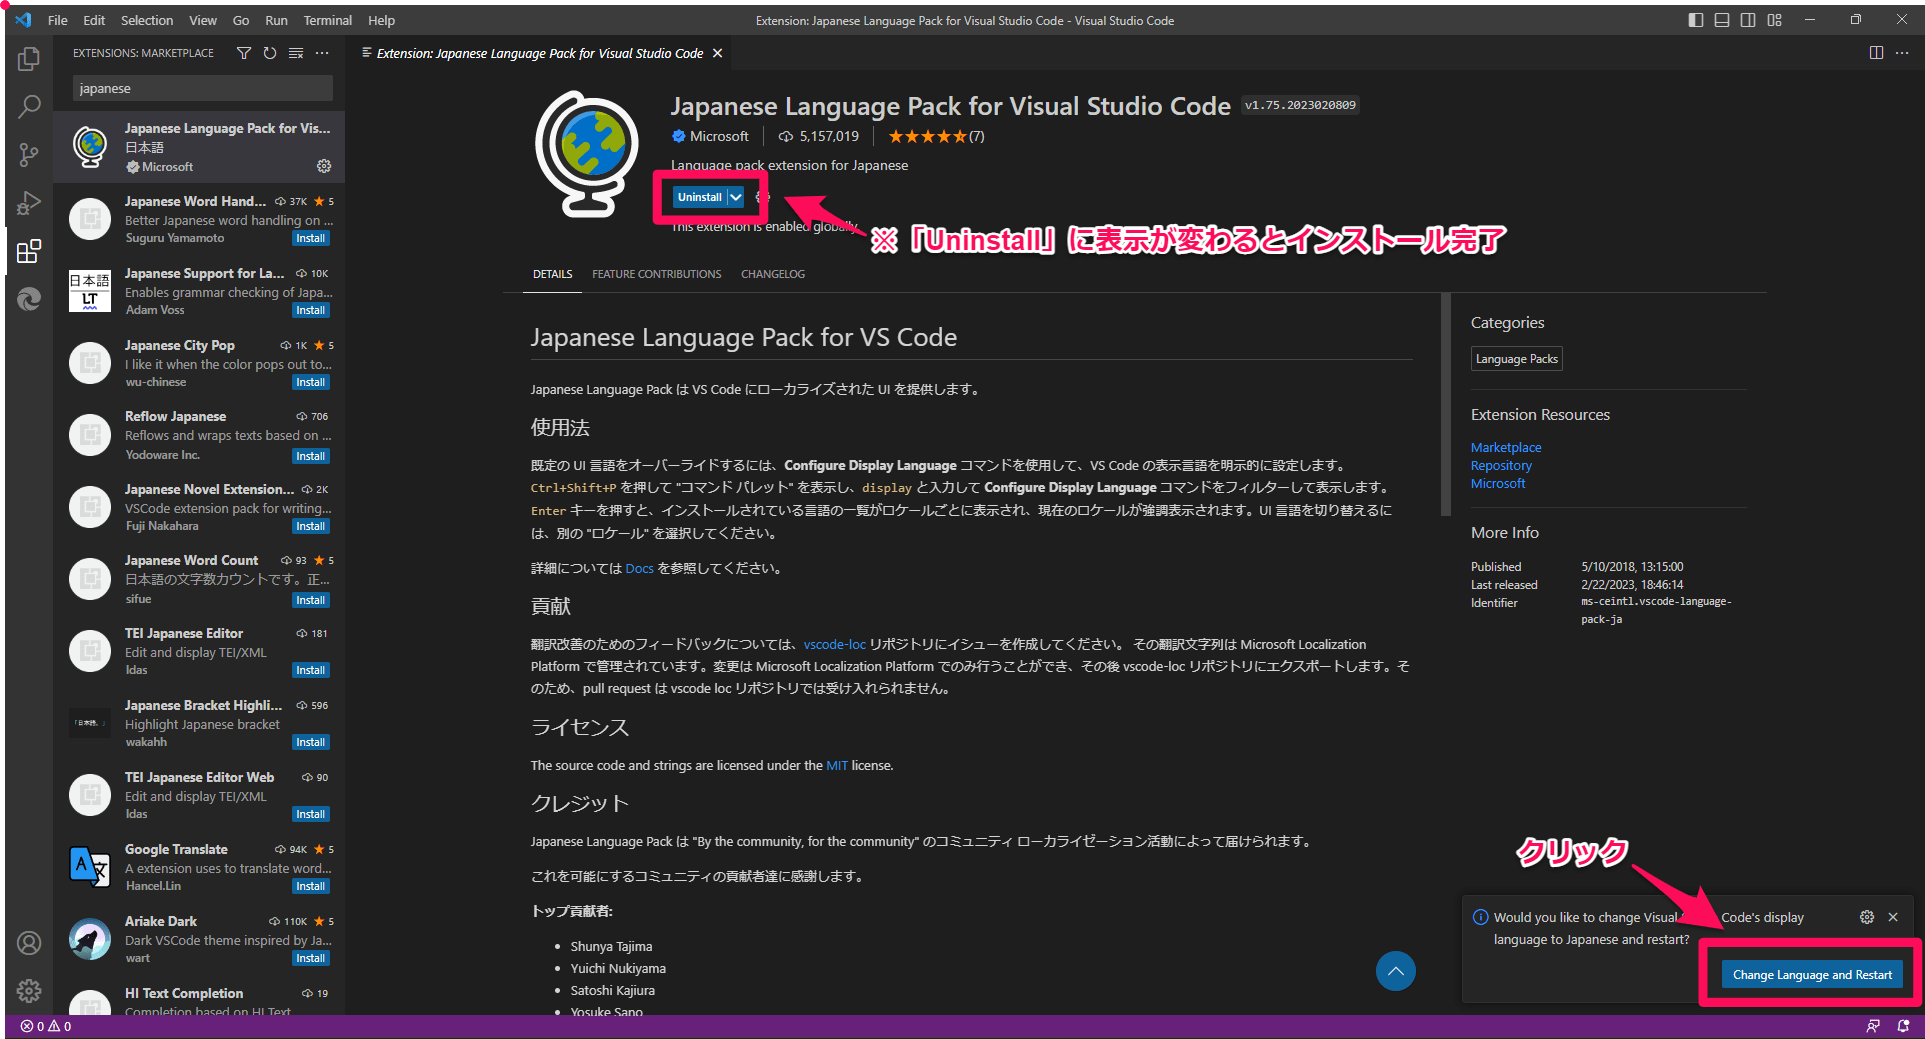1925x1039 pixels.
Task: Open the errors and warnings status item
Action: click(46, 1026)
